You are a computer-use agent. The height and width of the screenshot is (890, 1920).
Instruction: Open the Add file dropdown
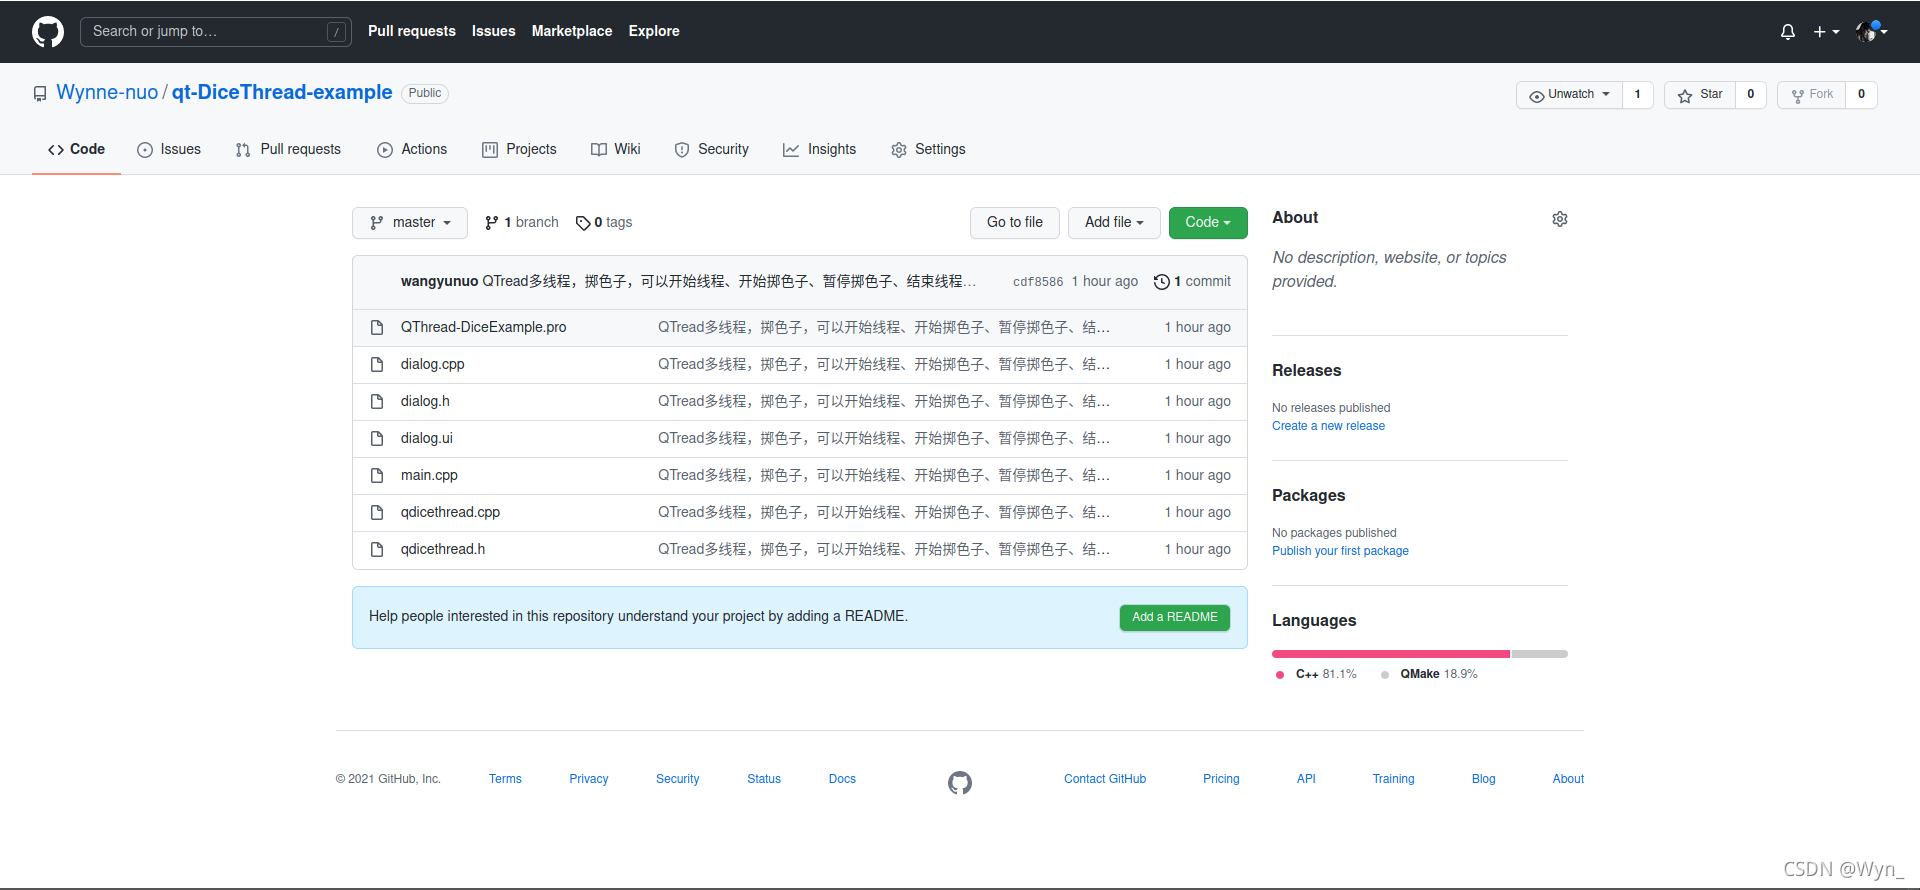1114,223
